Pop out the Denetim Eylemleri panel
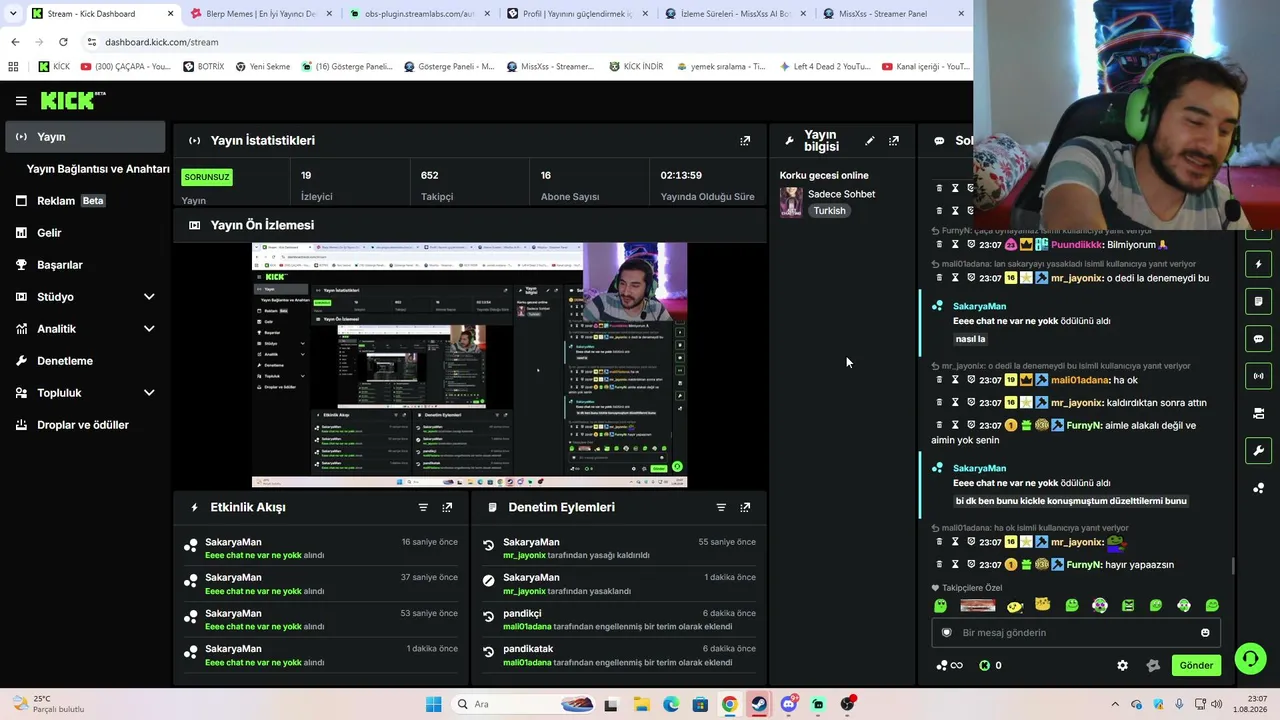Screen dimensions: 1280x720 click(745, 508)
